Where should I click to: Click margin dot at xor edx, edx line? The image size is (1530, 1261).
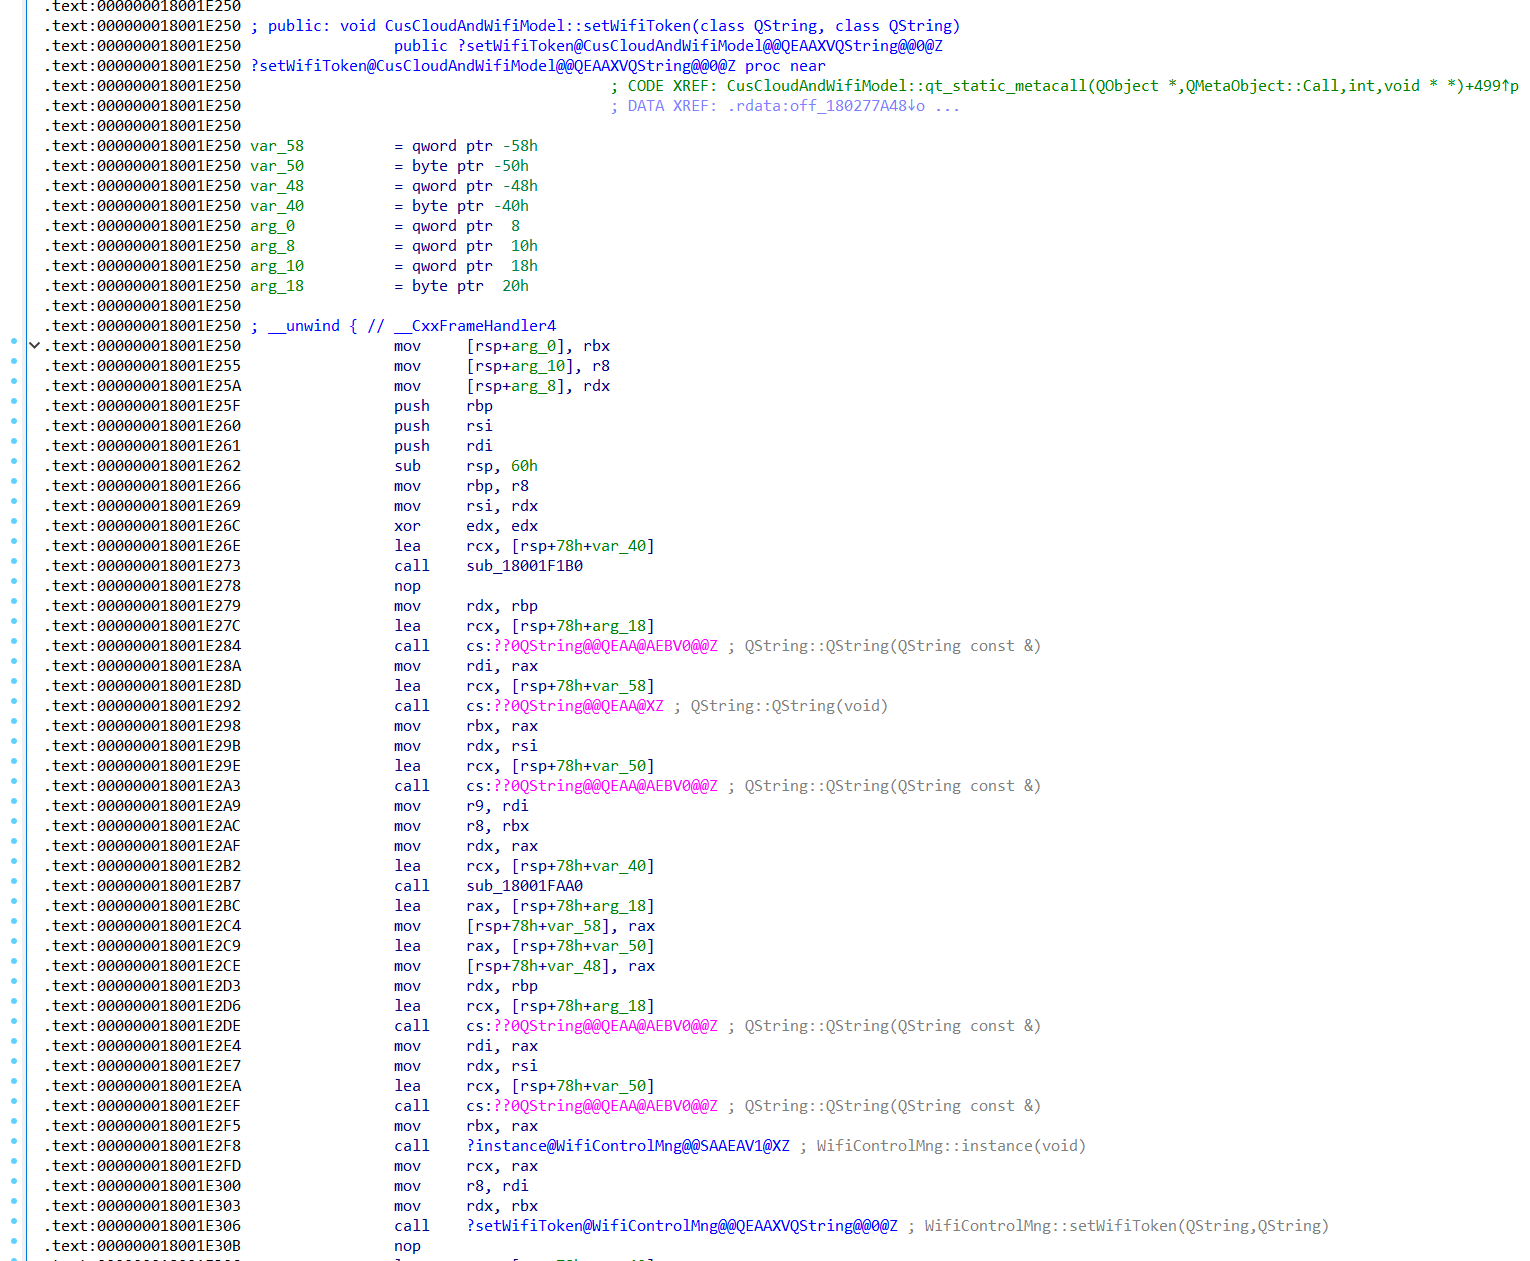(x=14, y=522)
